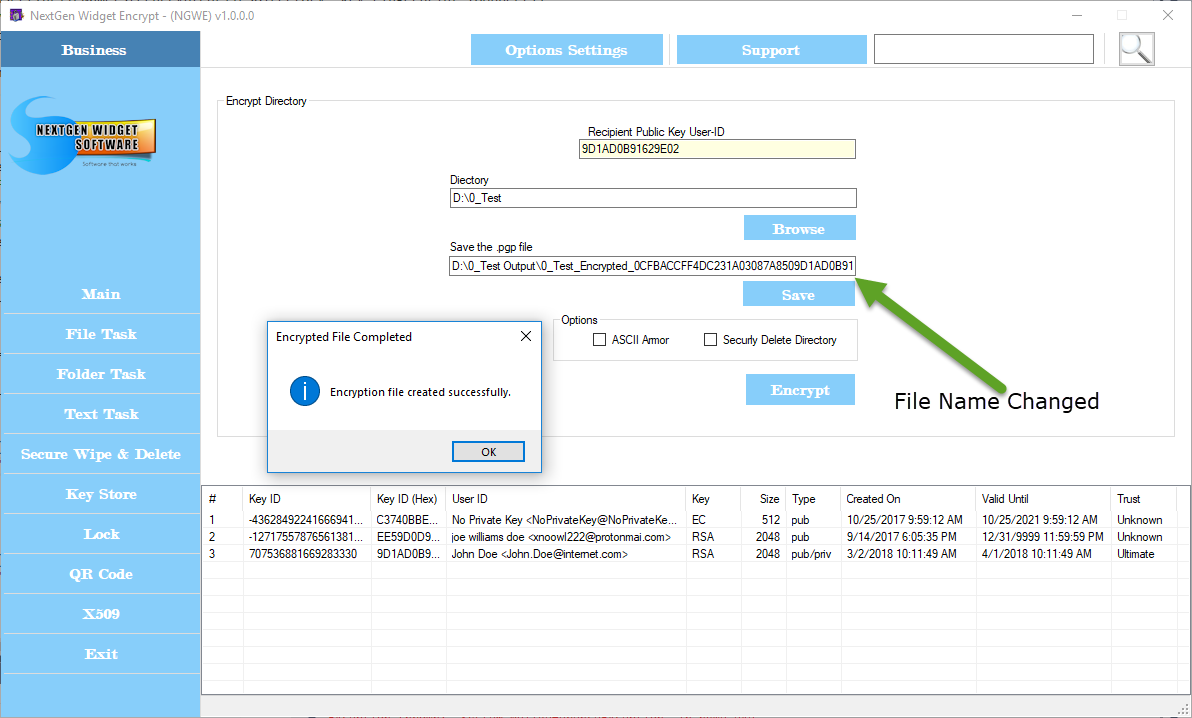Open File Task section
Image resolution: width=1192 pixels, height=718 pixels.
pyautogui.click(x=101, y=334)
